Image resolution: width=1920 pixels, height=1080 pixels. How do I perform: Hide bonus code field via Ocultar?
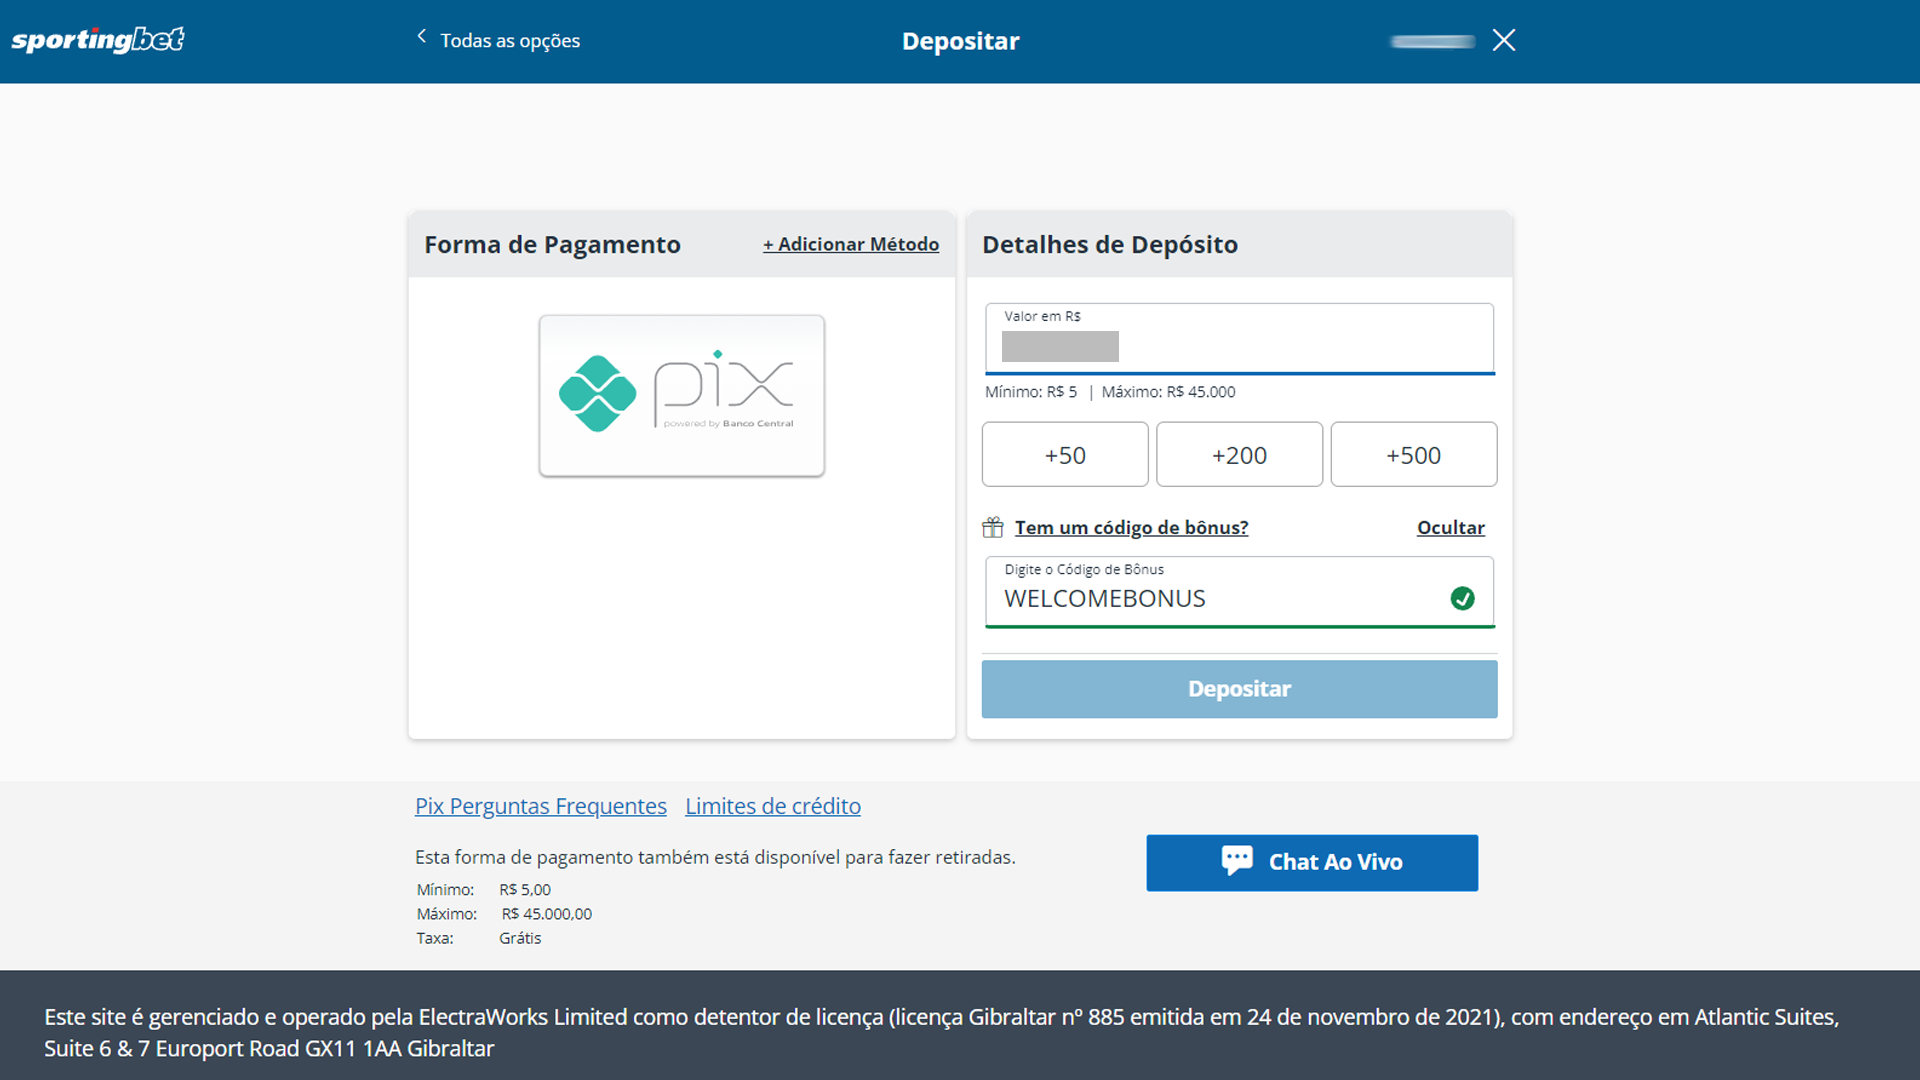[1451, 528]
